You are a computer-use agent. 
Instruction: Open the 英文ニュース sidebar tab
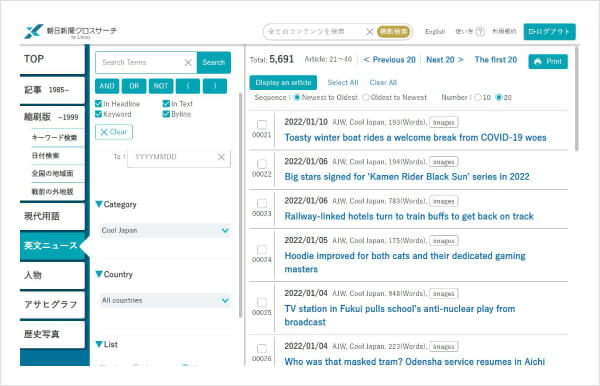52,246
